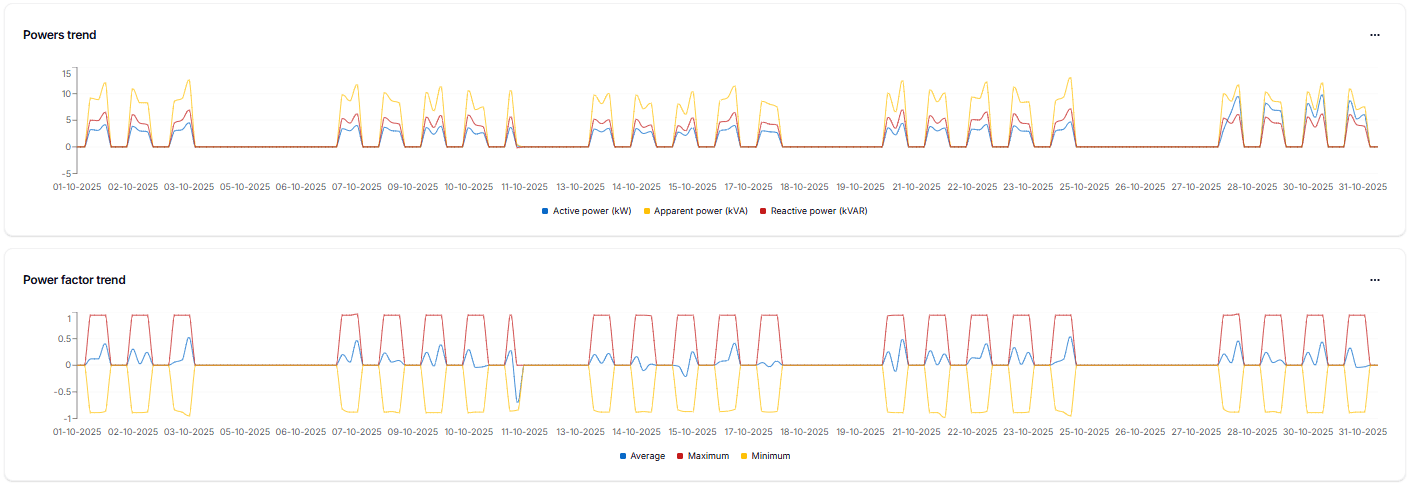Click the blue Average legend marker

point(623,456)
